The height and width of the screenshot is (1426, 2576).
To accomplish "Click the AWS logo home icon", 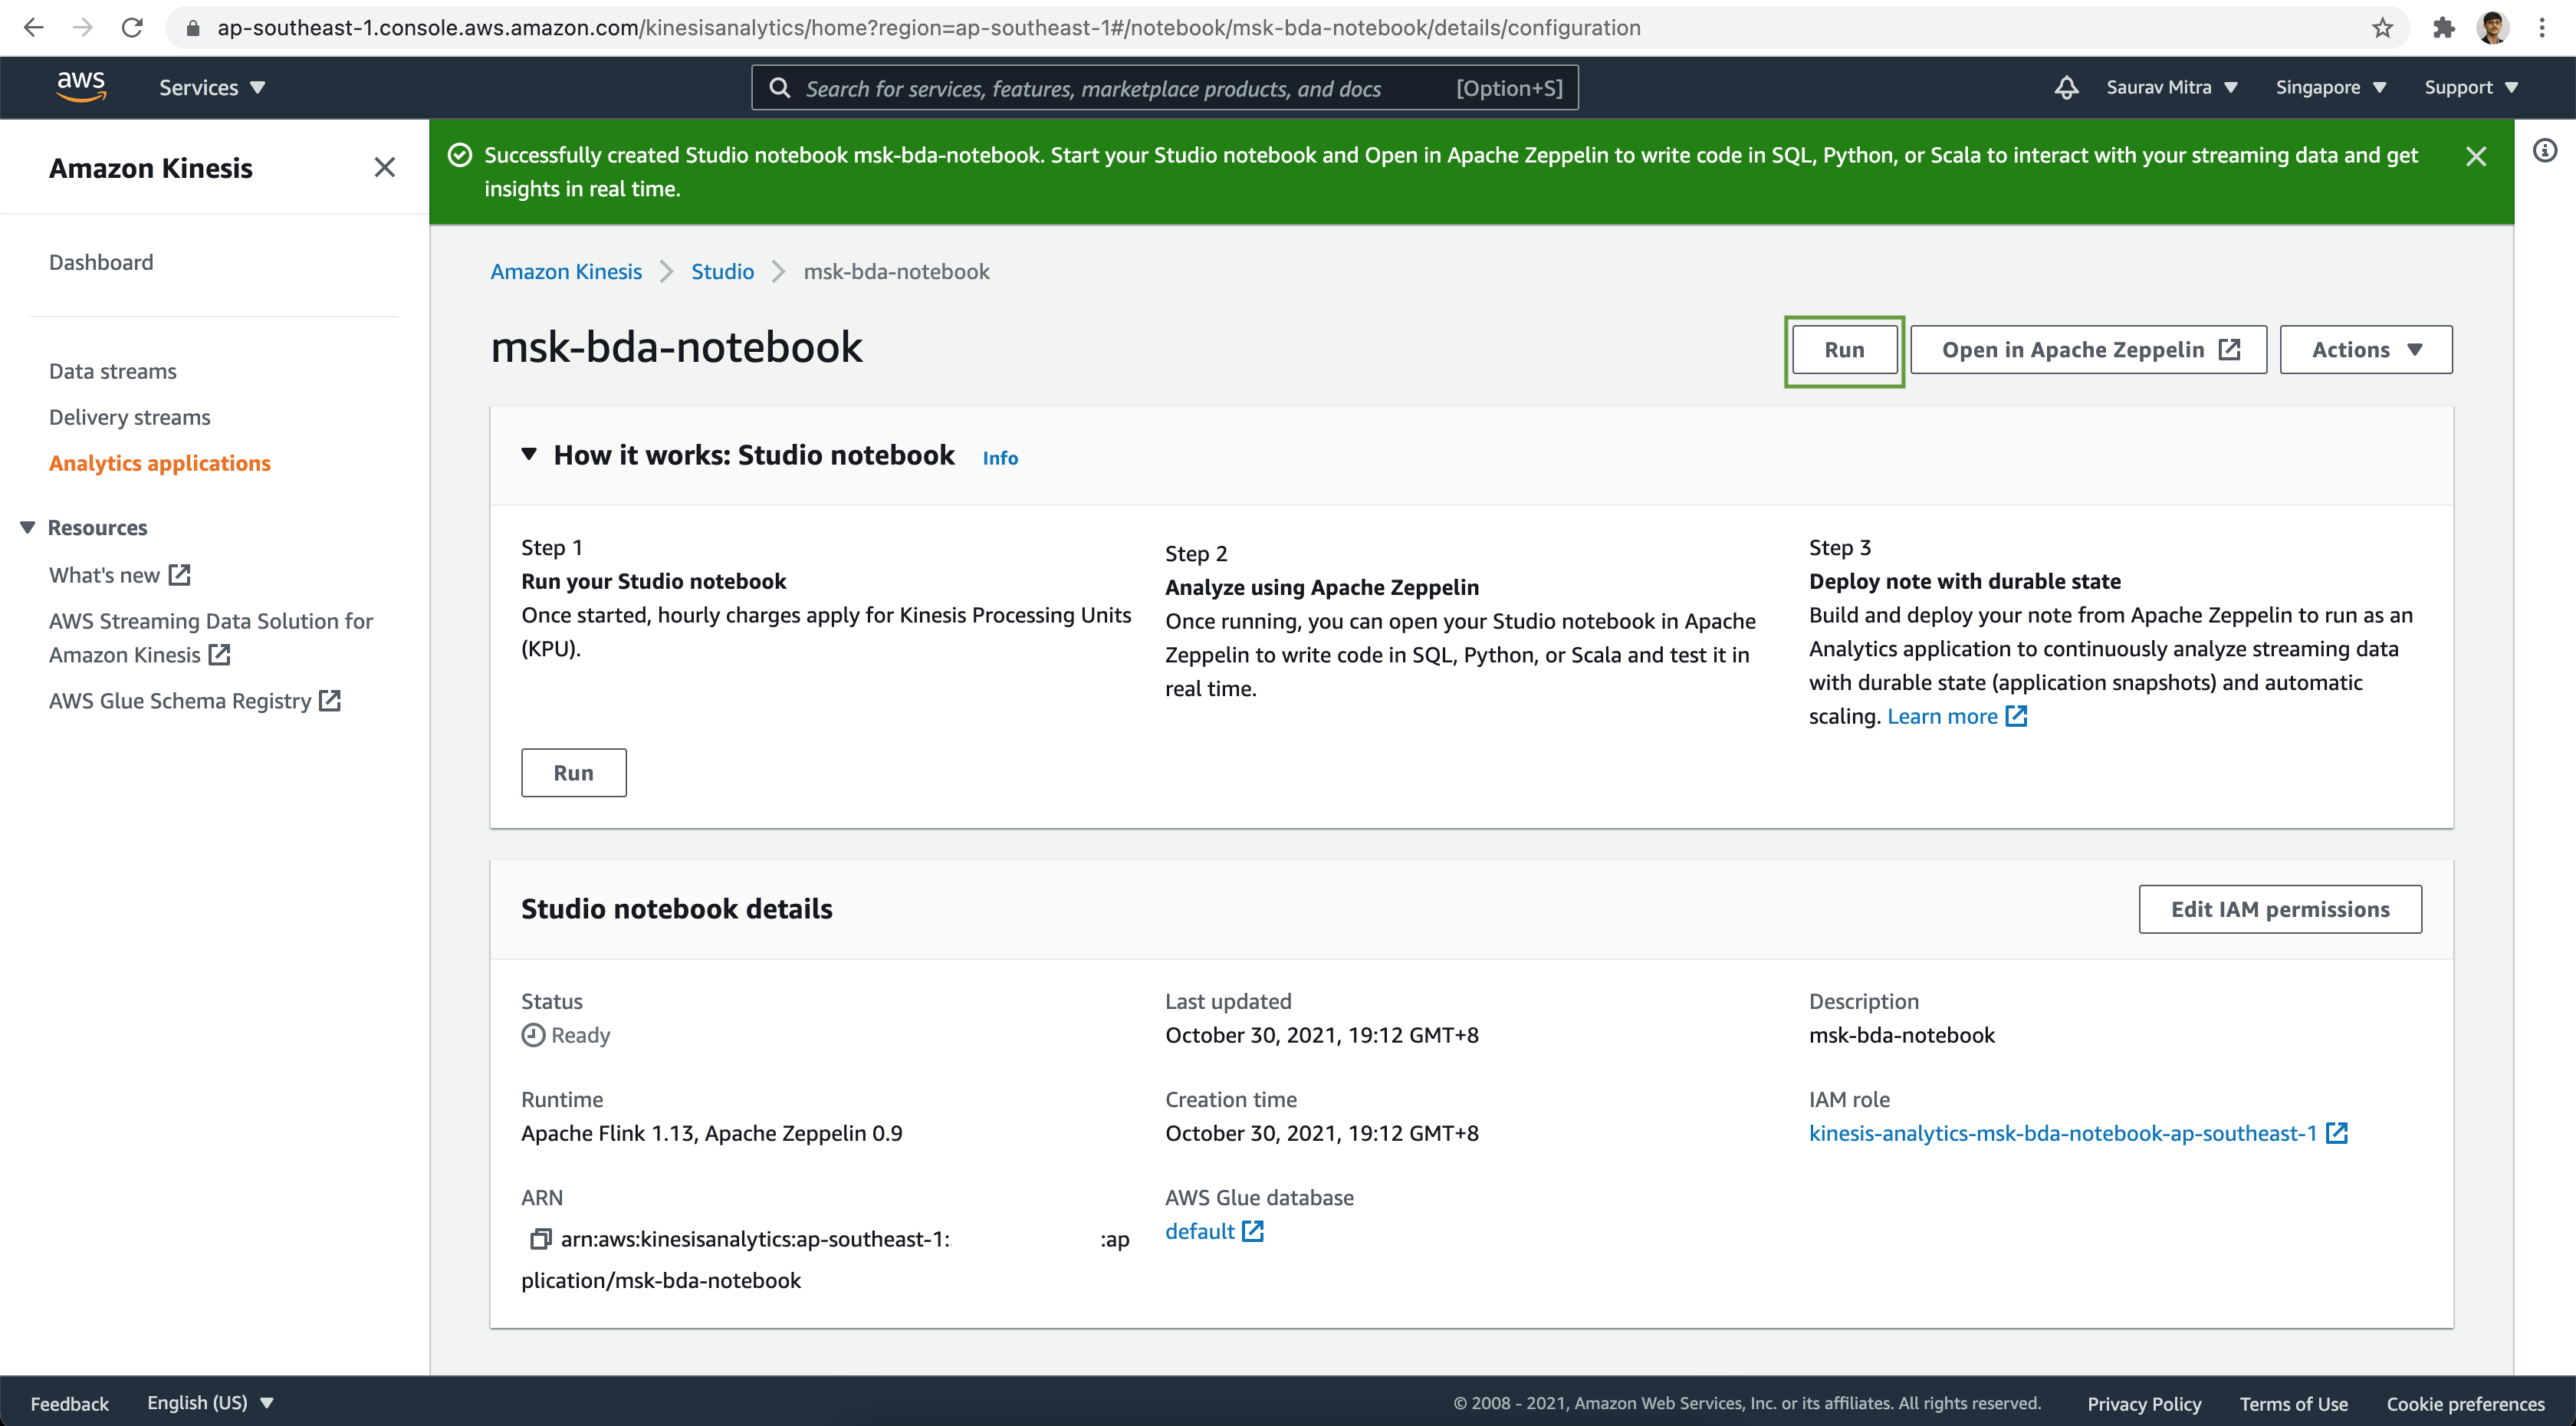I will pyautogui.click(x=81, y=87).
